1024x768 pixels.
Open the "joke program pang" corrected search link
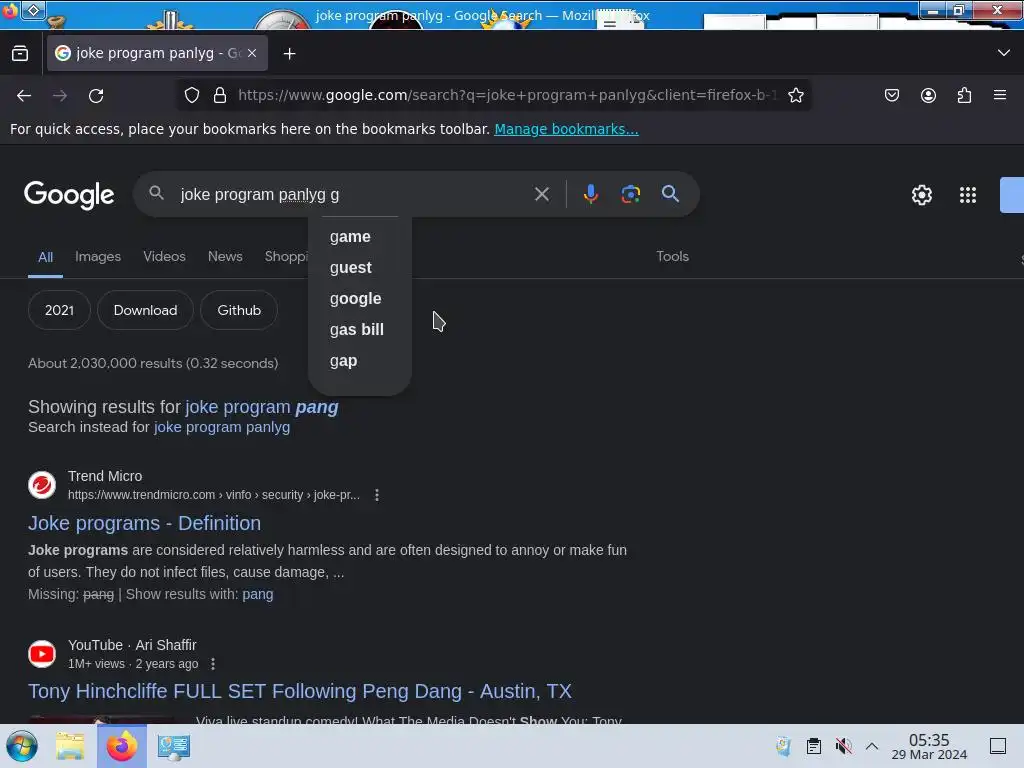point(262,407)
